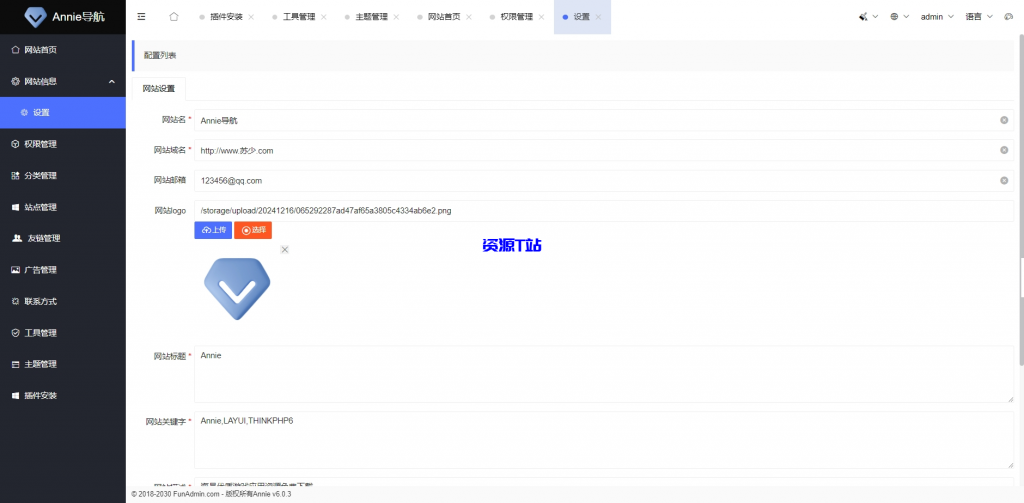Open 网站首页 in the sidebar
This screenshot has width=1024, height=503.
(x=63, y=50)
